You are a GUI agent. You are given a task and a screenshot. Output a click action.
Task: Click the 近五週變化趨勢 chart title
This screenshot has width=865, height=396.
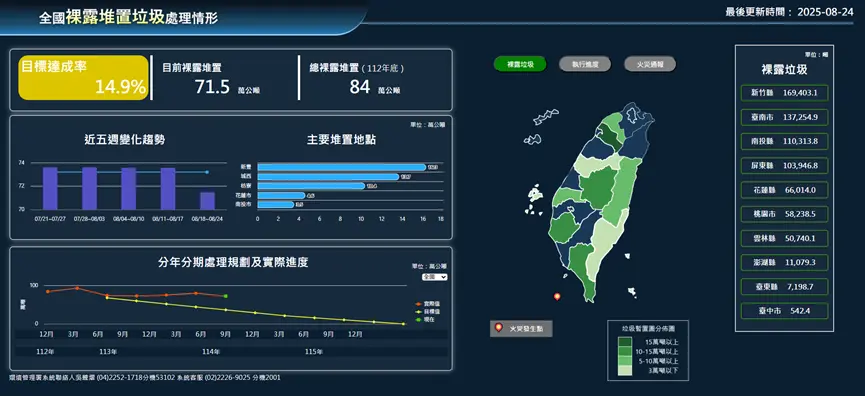click(125, 140)
